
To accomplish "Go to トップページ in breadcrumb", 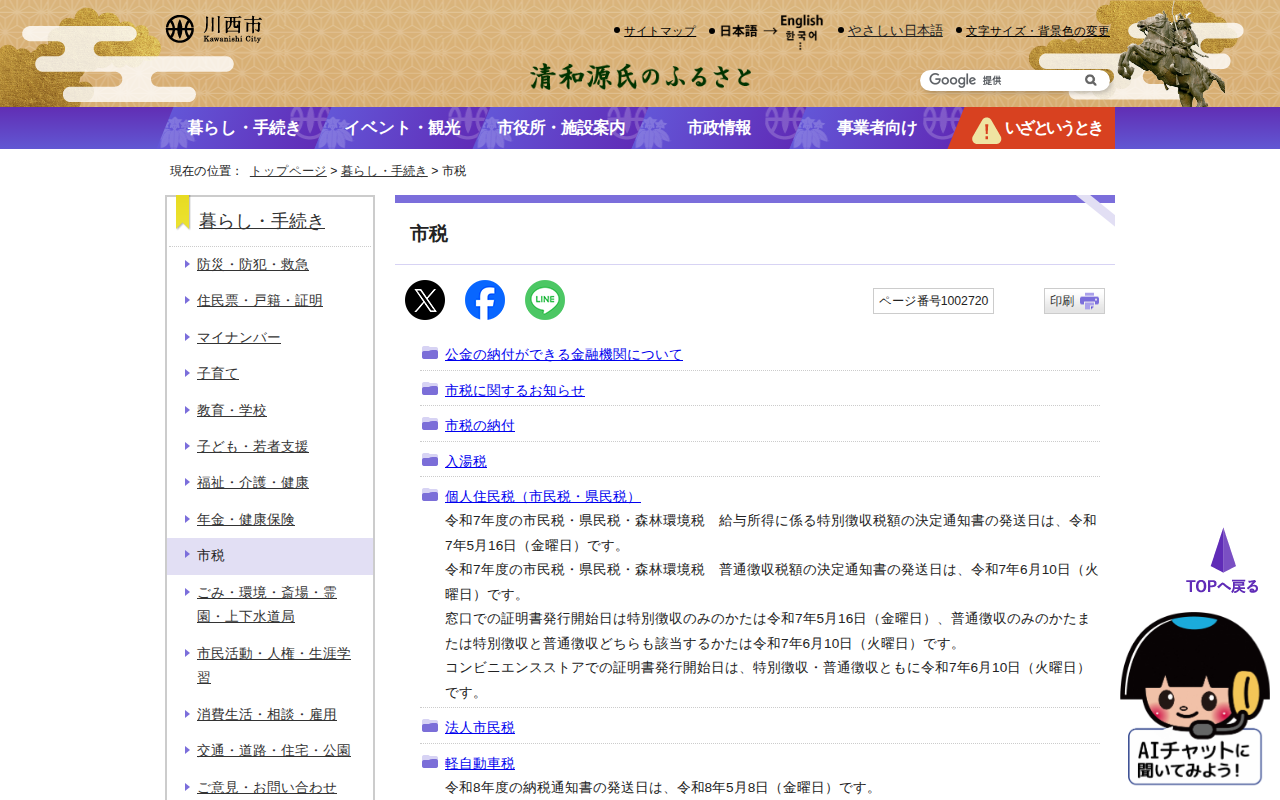I will point(288,171).
